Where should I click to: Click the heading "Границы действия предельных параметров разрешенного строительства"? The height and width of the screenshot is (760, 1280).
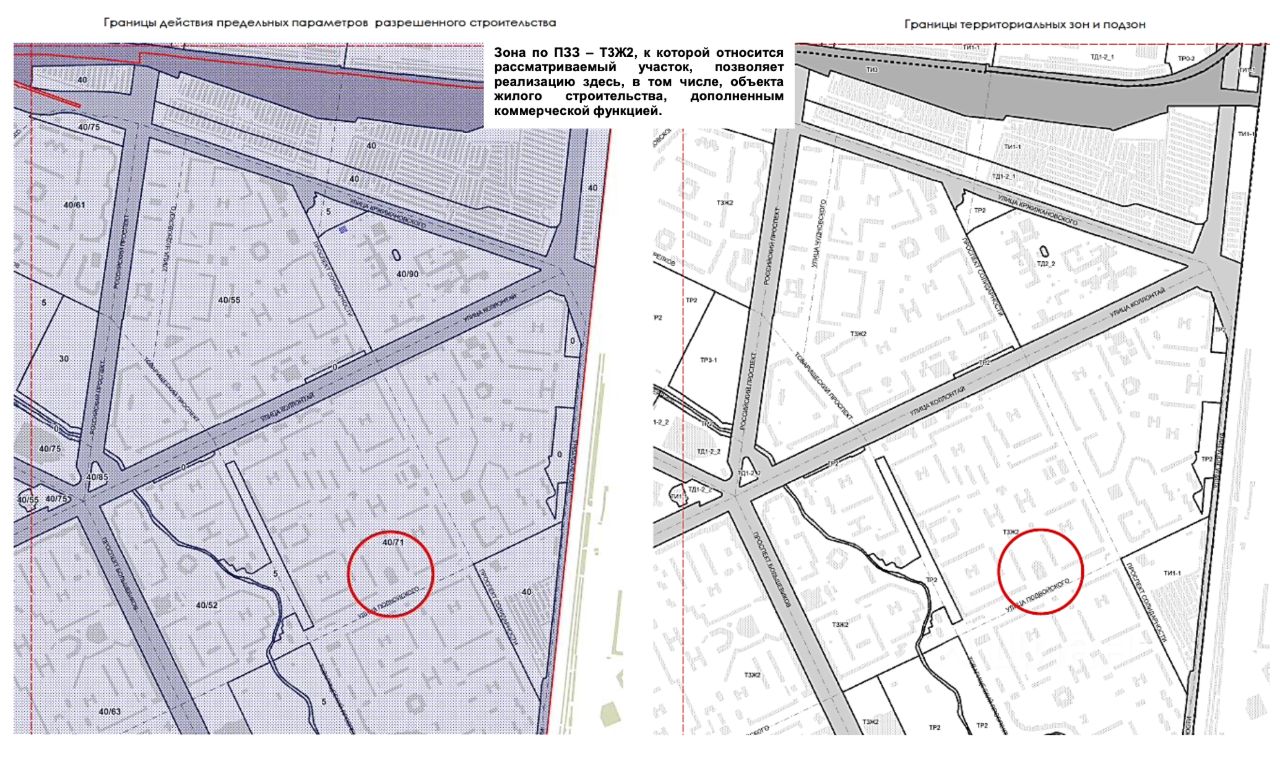330,21
